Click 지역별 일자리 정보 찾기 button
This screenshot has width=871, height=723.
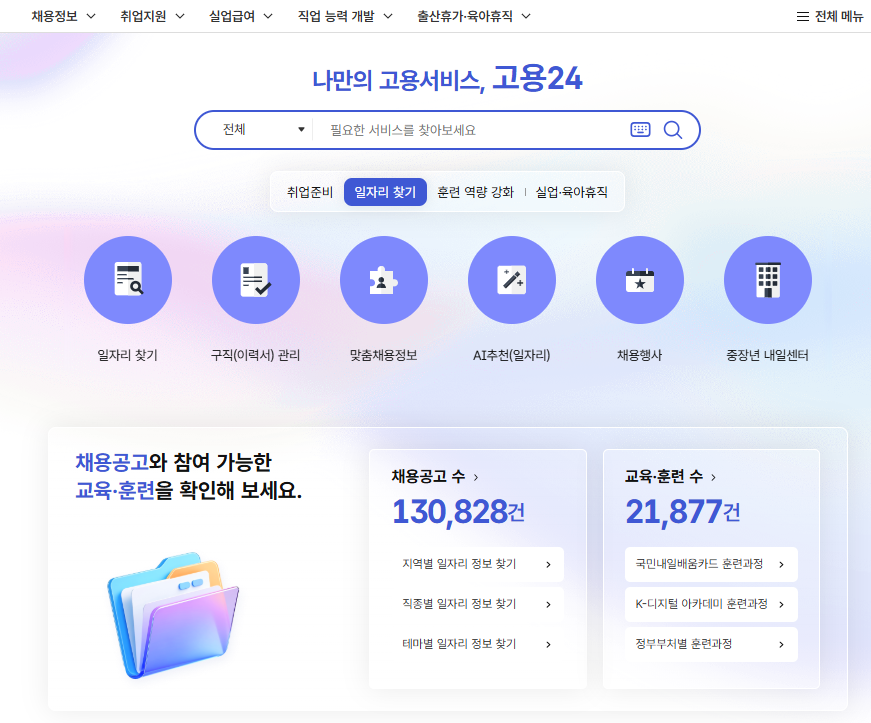click(x=478, y=564)
